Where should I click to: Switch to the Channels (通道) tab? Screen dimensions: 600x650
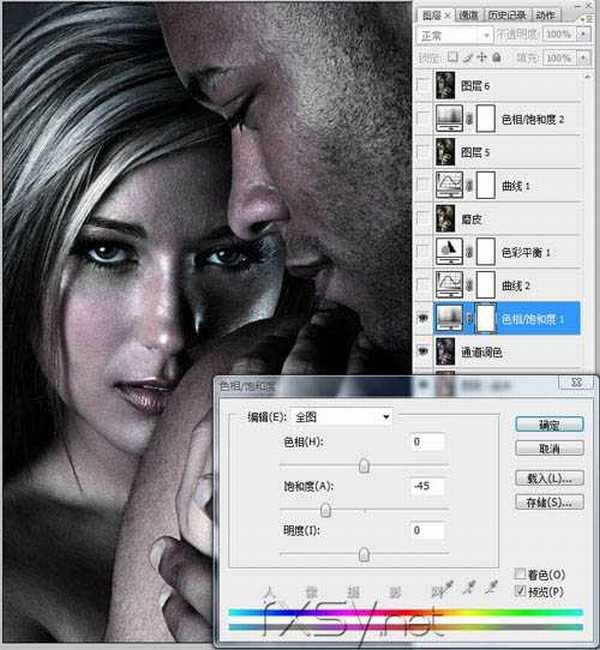point(468,15)
